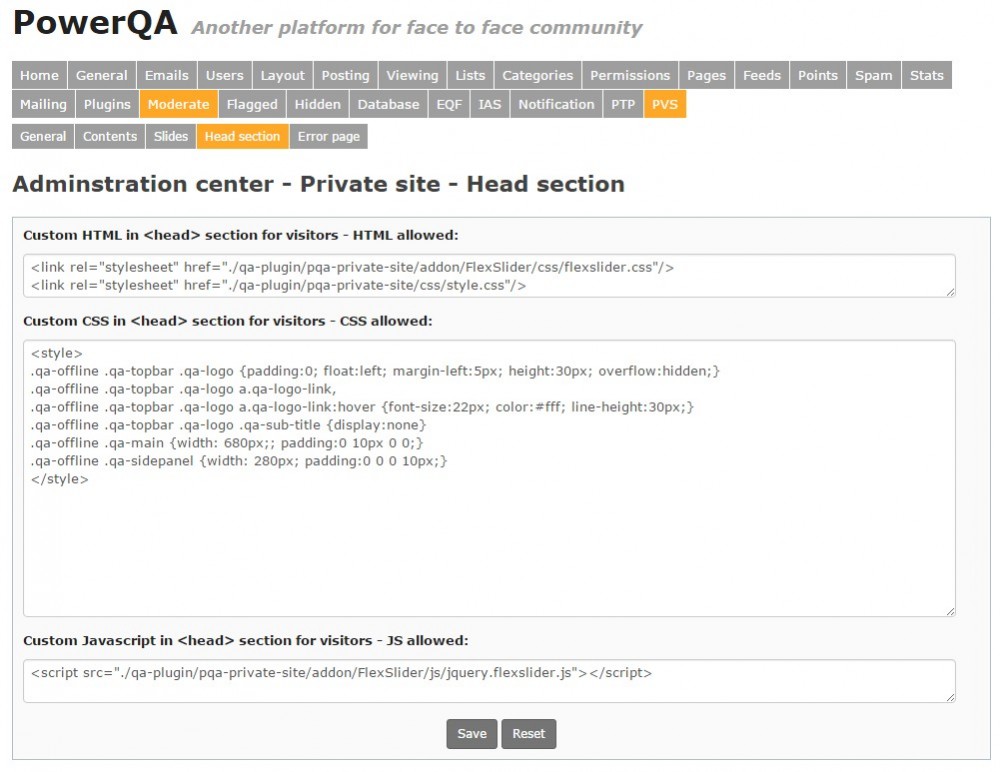
Task: Open the Plugins admin tab
Action: pos(107,104)
